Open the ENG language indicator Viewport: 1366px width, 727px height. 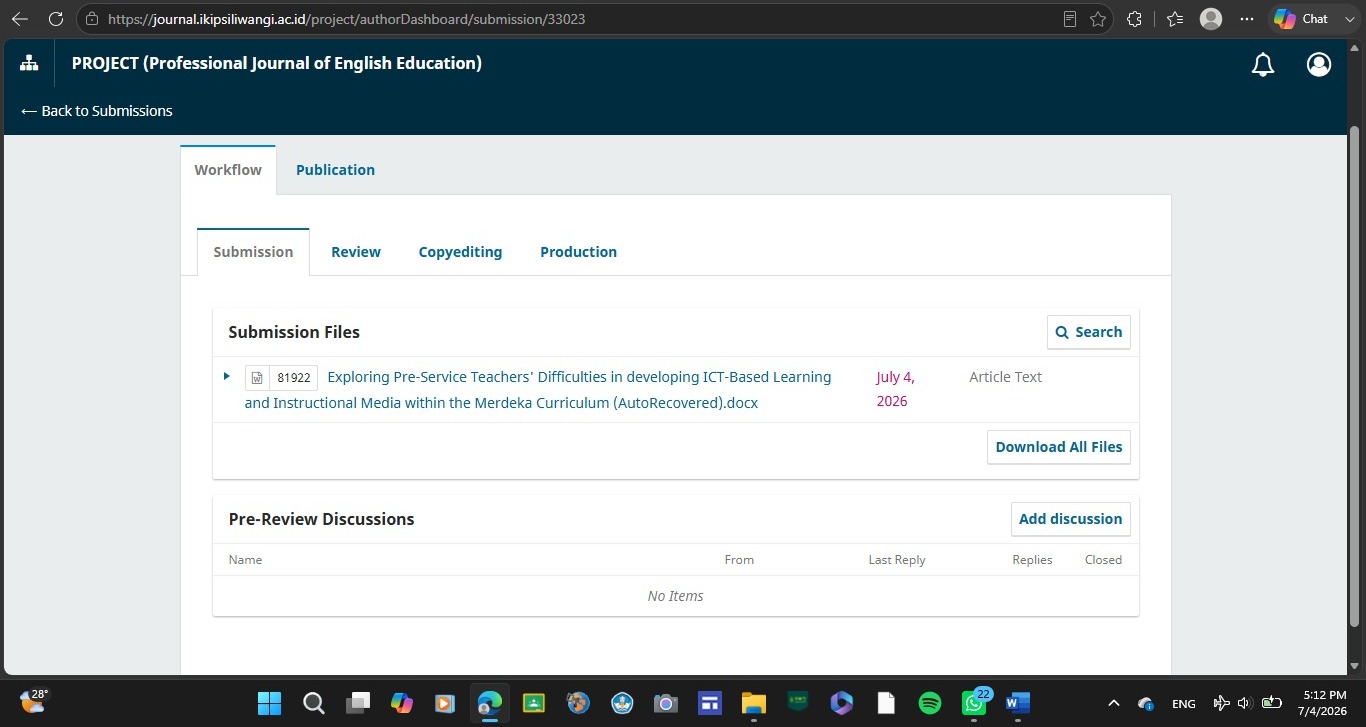coord(1184,703)
